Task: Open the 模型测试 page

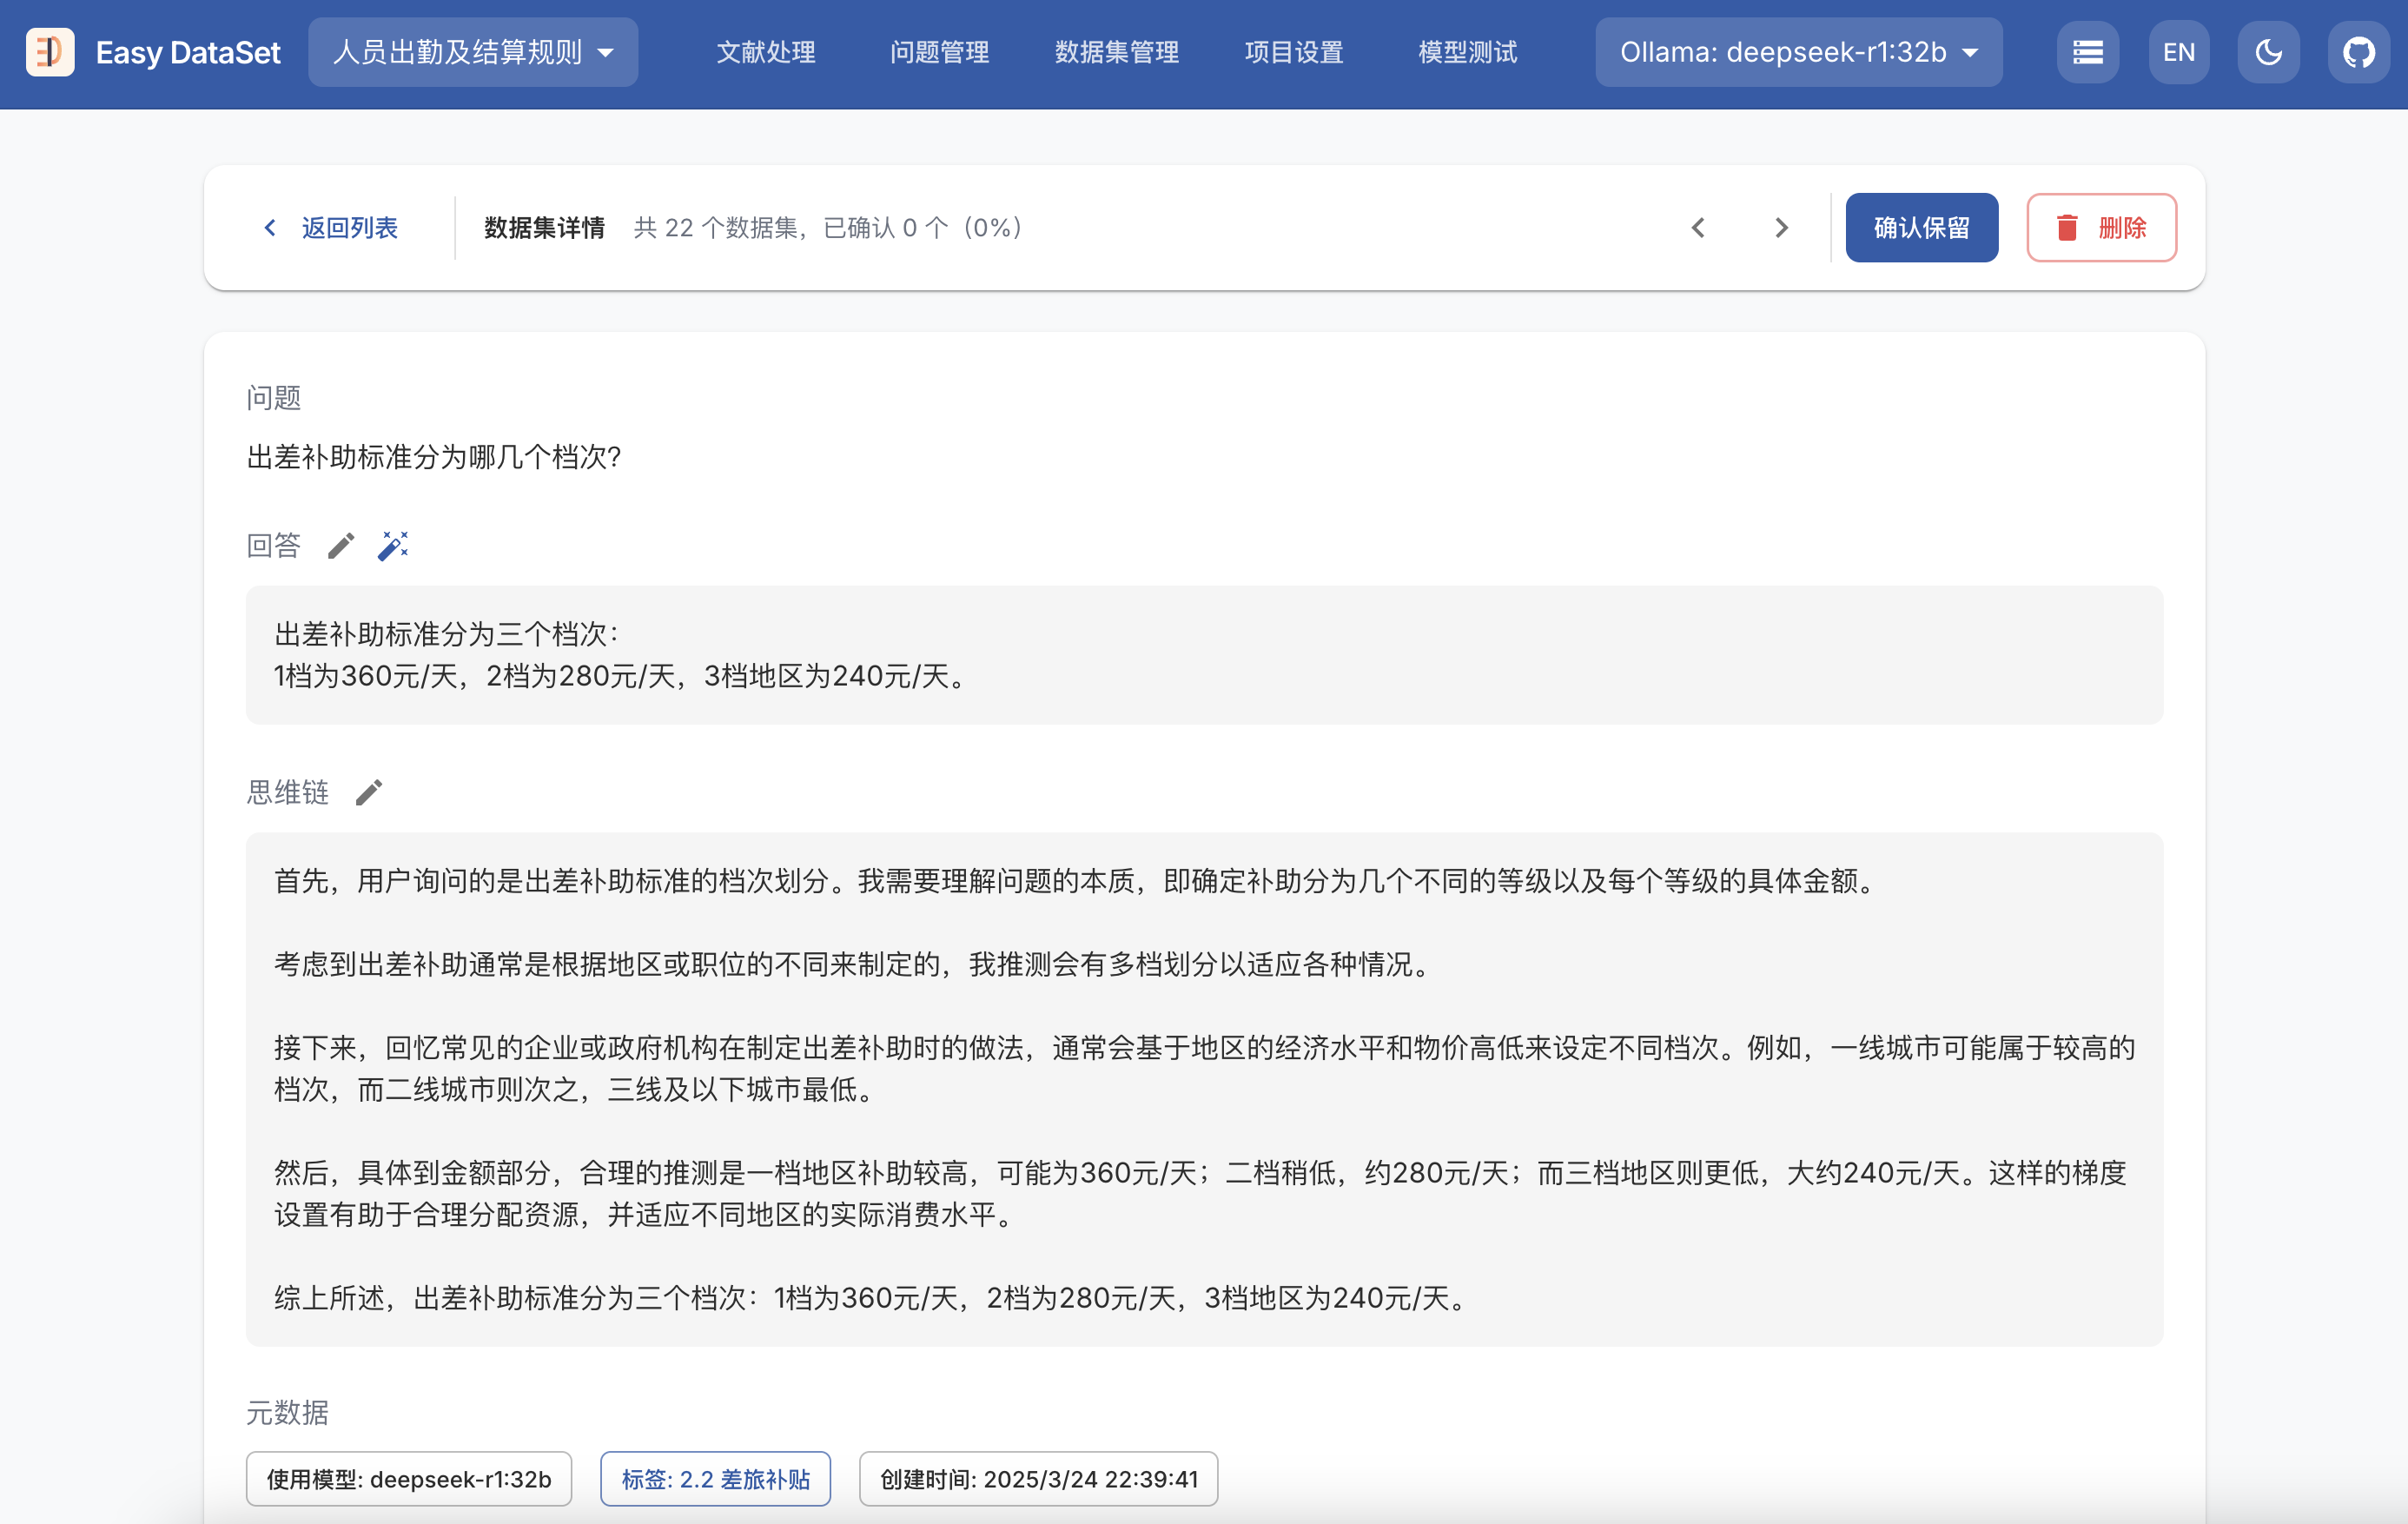Action: [x=1467, y=52]
